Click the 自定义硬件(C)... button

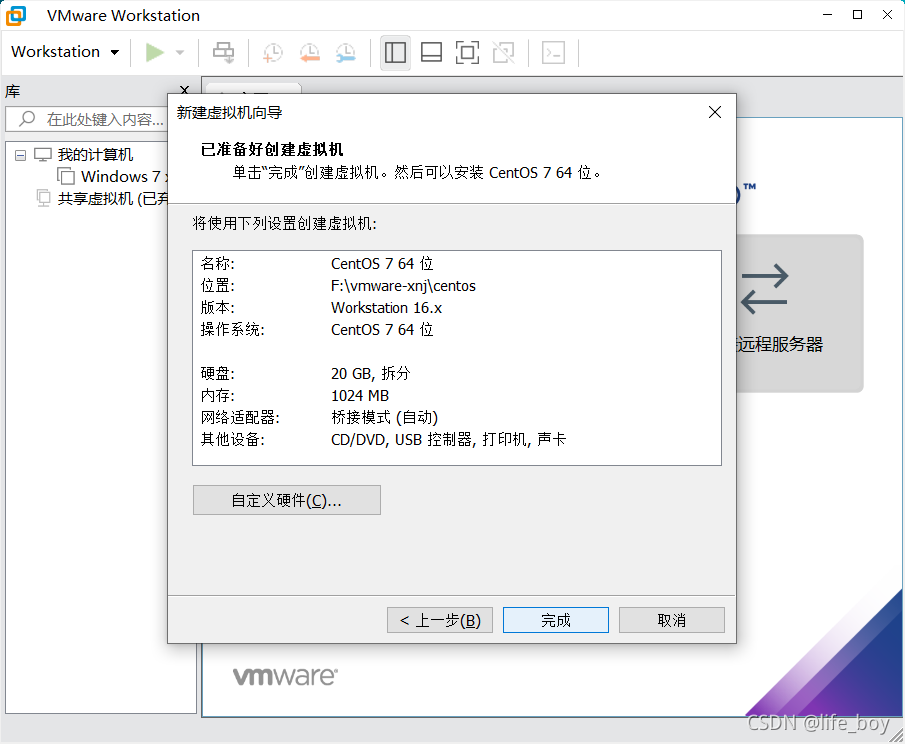[287, 500]
